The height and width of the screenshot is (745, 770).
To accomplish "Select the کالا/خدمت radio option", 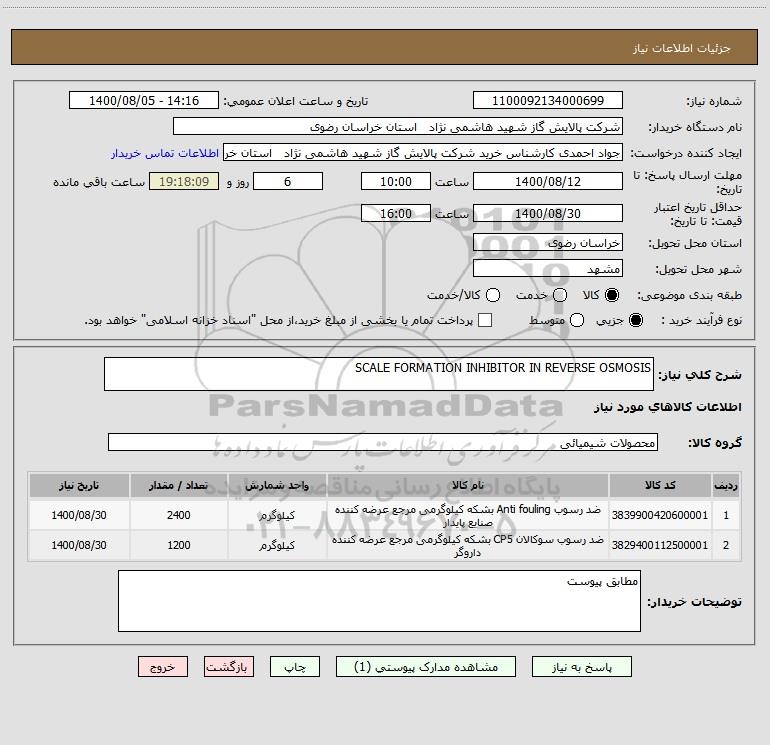I will tap(493, 295).
